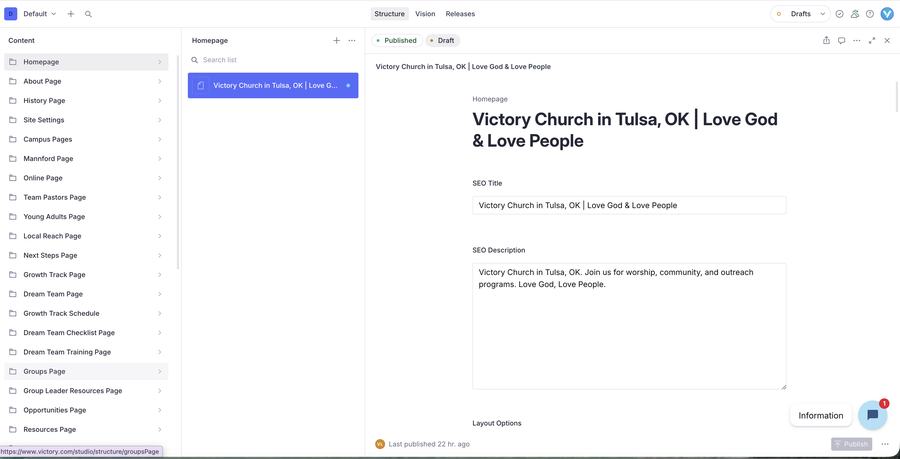Click the SEO Title input field
Viewport: 900px width, 459px height.
click(629, 205)
